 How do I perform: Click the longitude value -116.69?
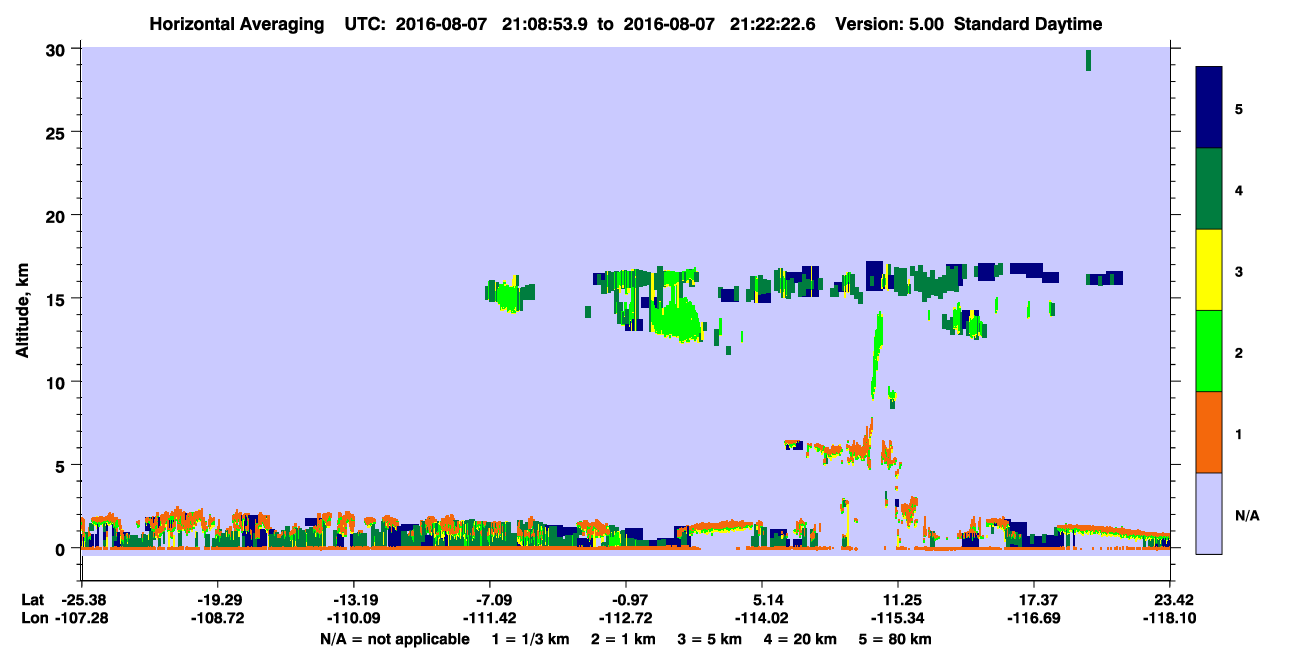point(1034,619)
